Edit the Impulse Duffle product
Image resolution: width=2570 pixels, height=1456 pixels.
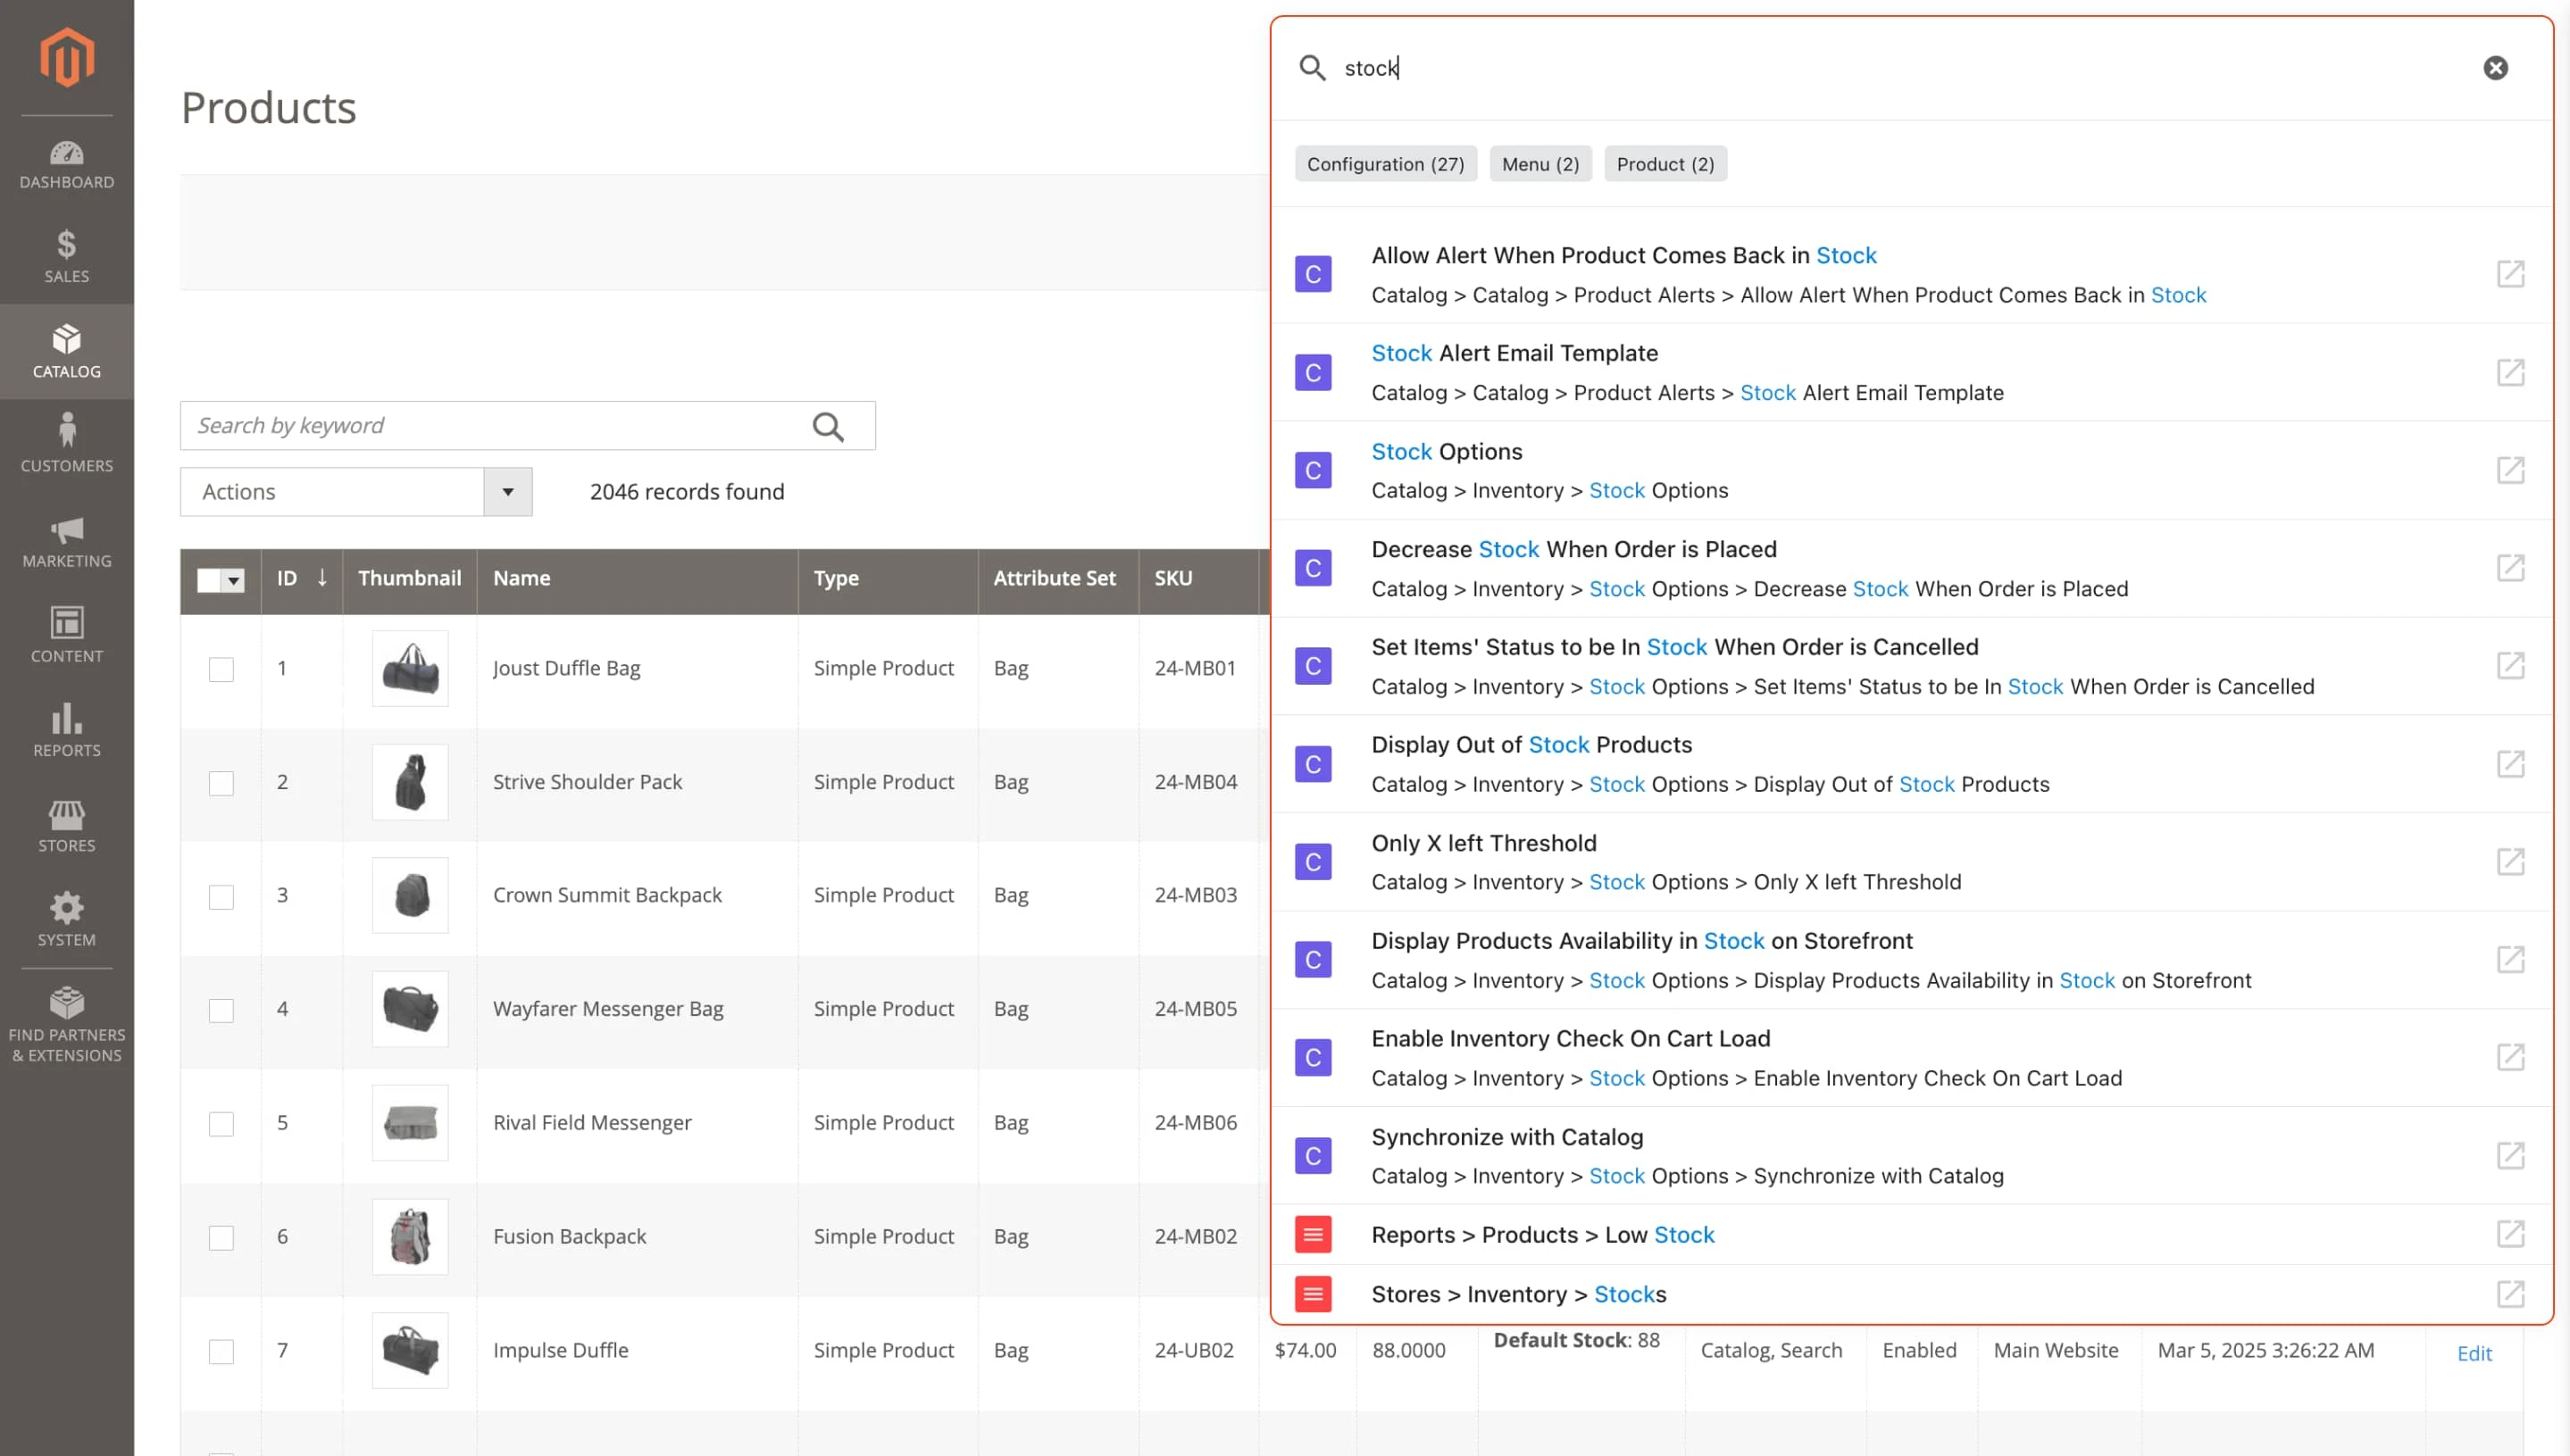pos(2475,1353)
